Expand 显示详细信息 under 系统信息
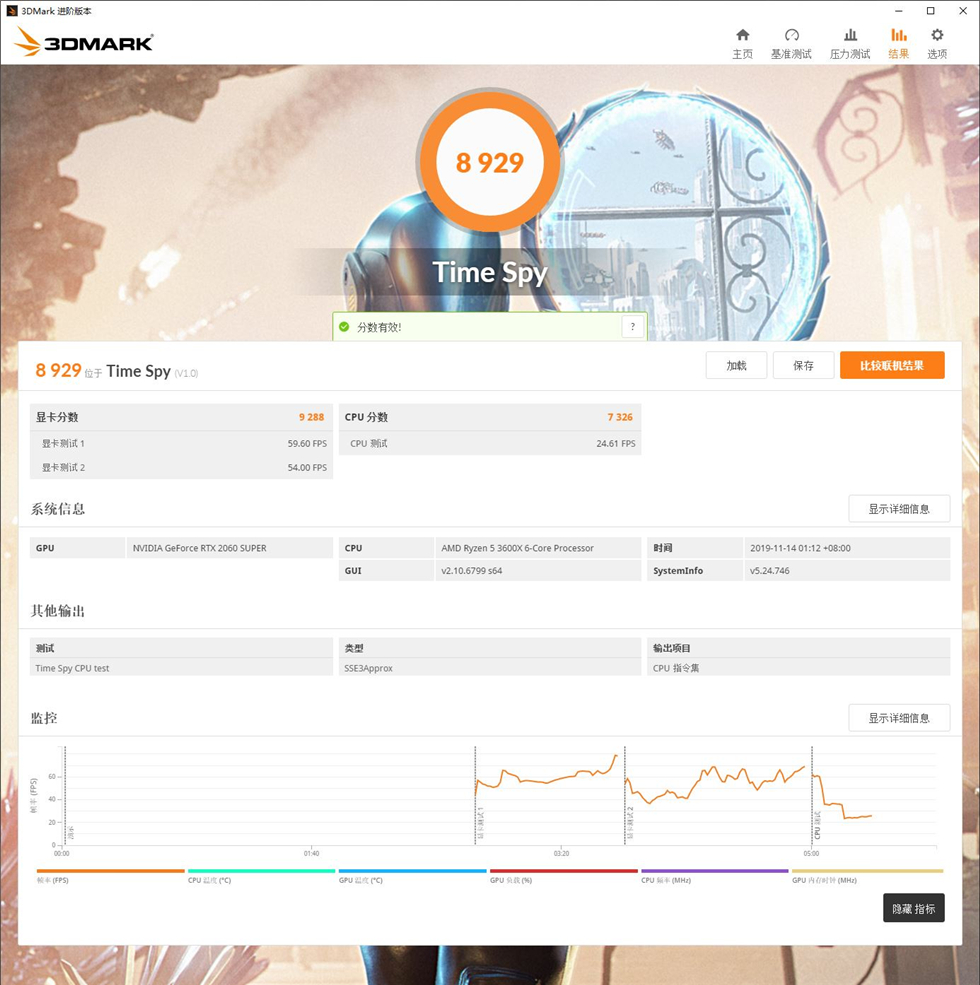Viewport: 980px width, 985px height. point(898,508)
